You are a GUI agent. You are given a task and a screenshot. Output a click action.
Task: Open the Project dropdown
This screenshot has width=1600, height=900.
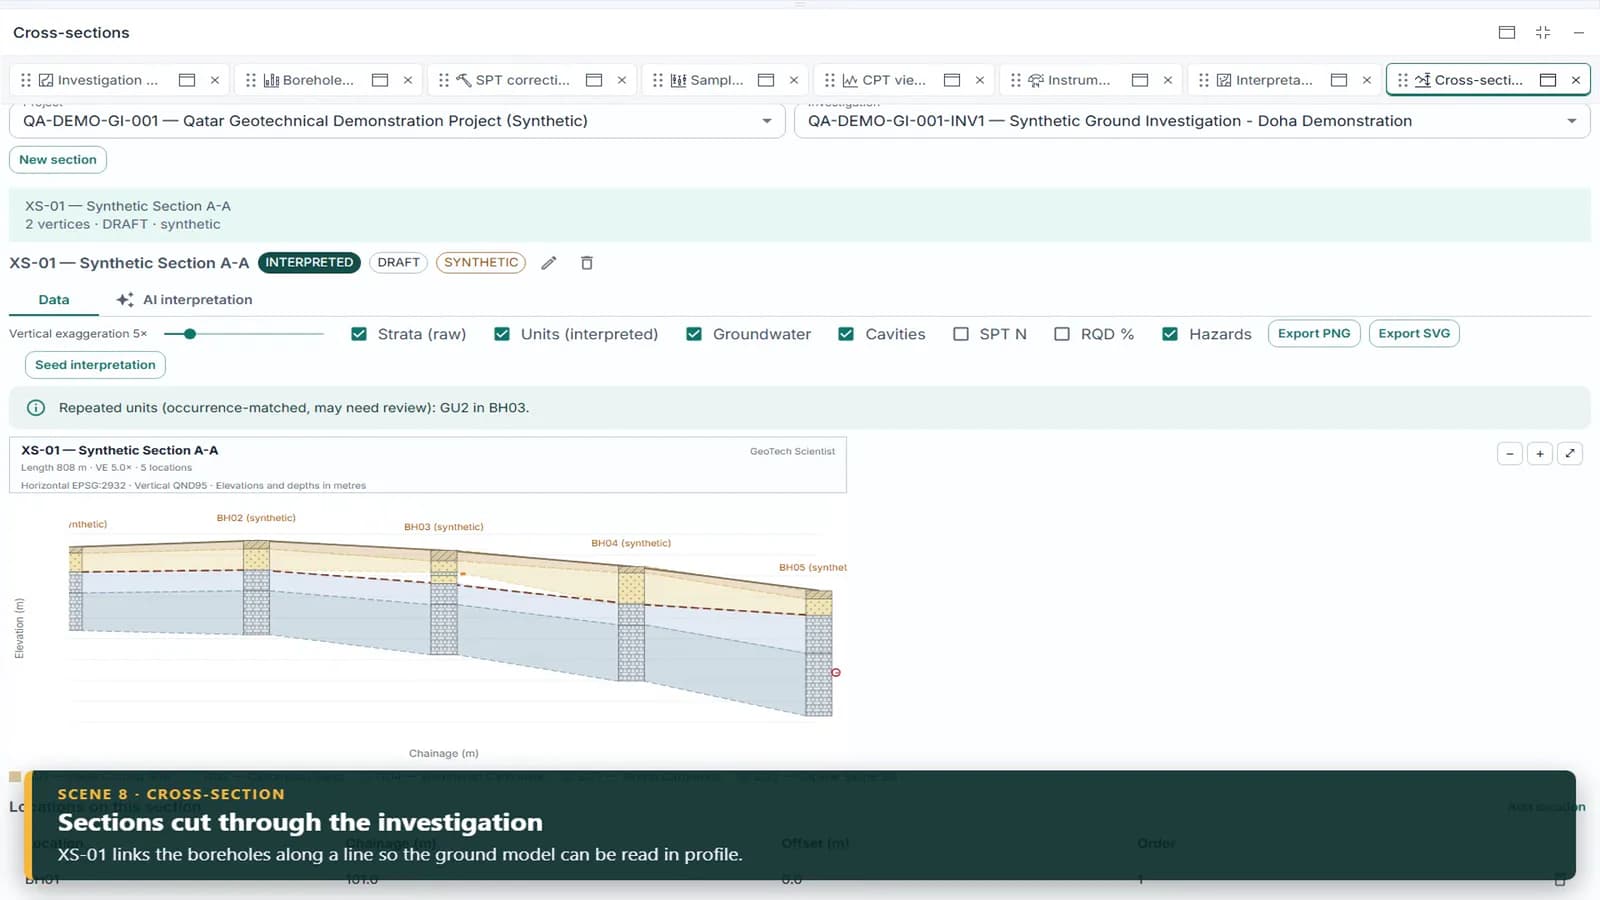397,121
